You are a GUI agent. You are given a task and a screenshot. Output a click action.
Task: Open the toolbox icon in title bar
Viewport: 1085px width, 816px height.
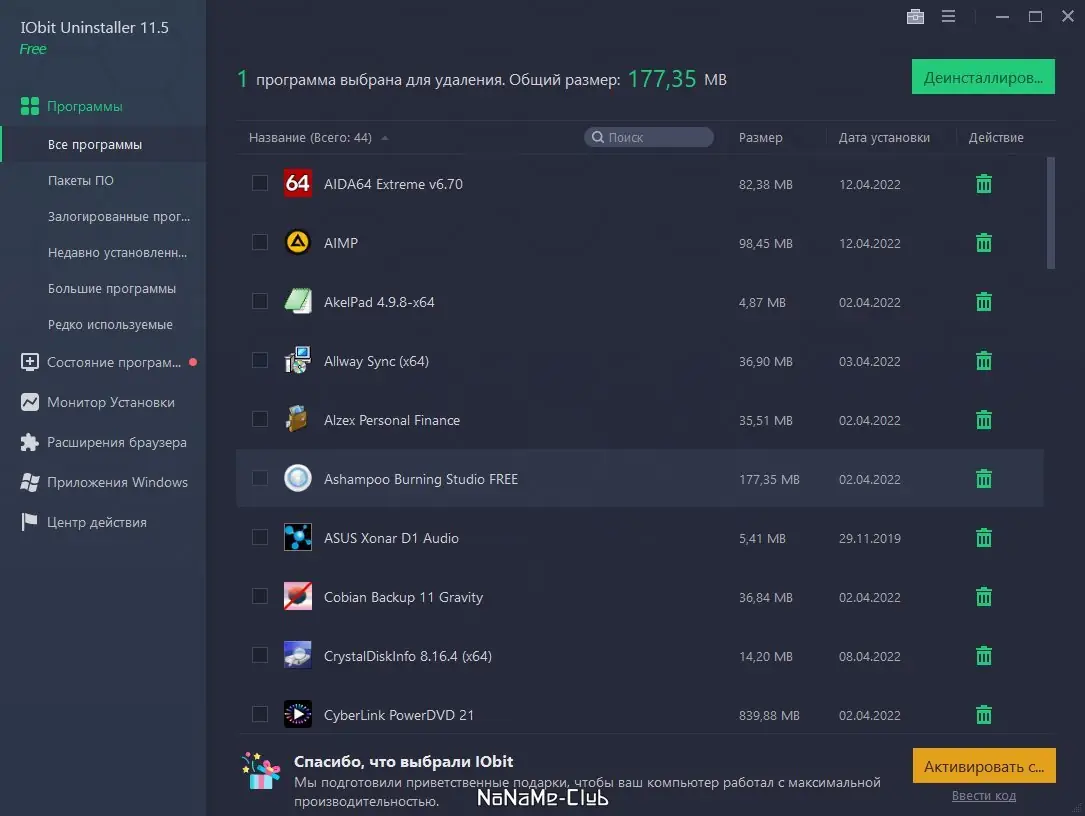point(915,17)
